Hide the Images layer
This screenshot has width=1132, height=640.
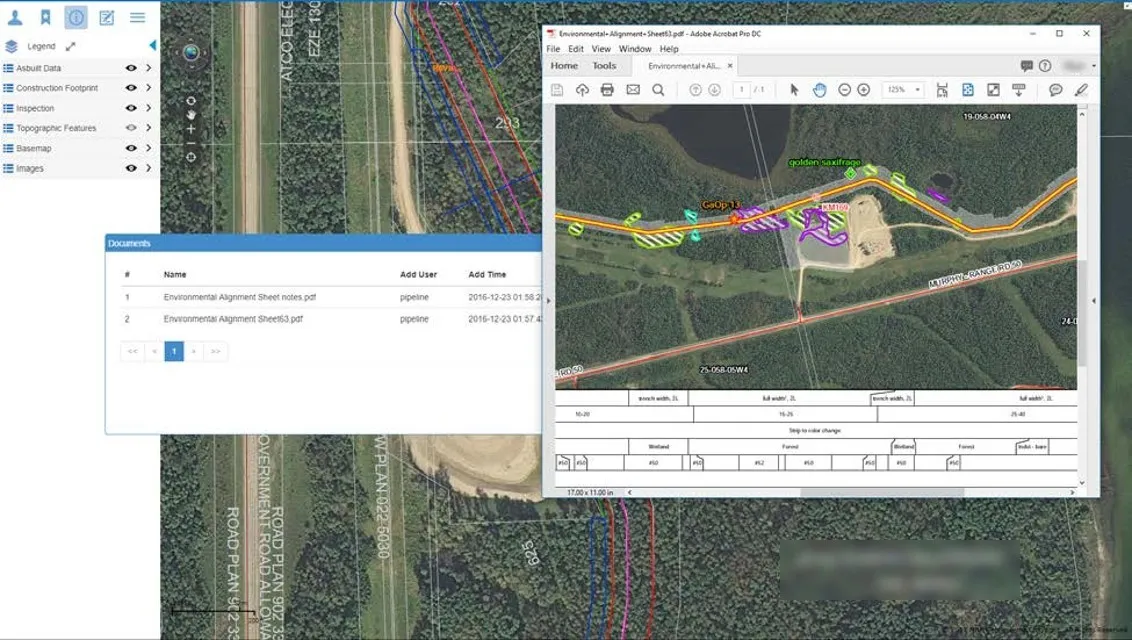[x=131, y=168]
